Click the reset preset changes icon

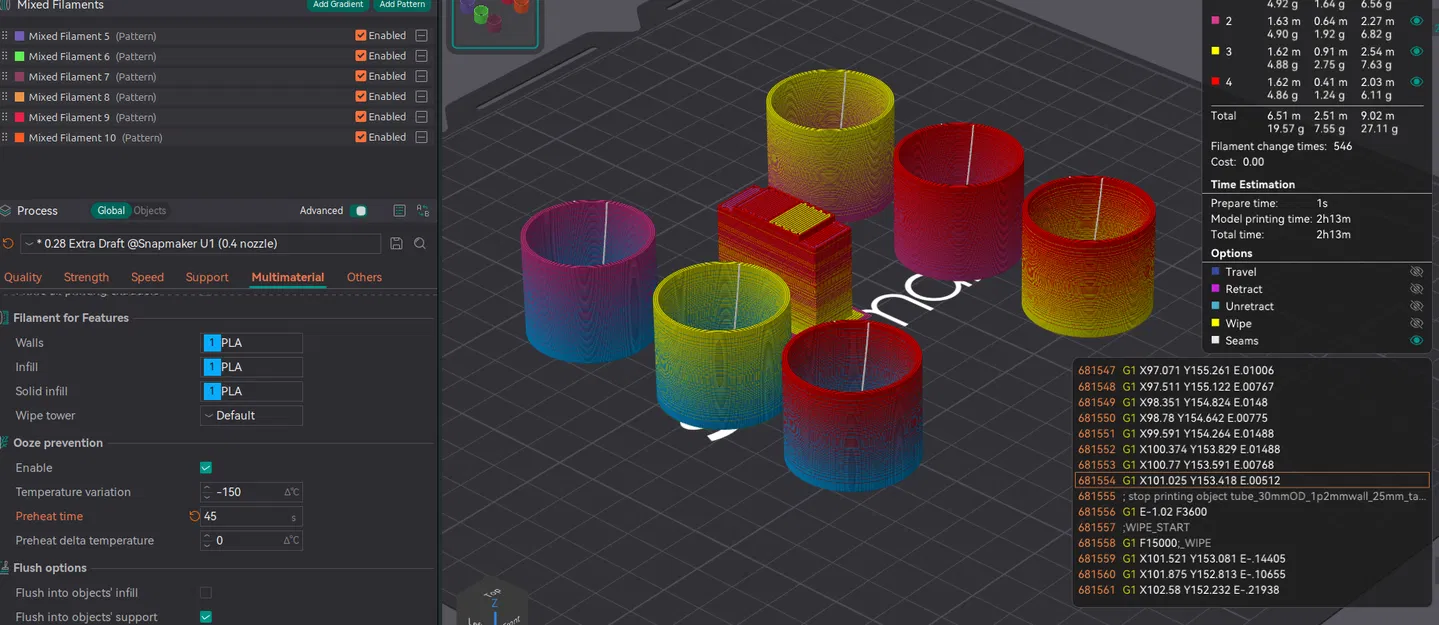click(x=8, y=243)
